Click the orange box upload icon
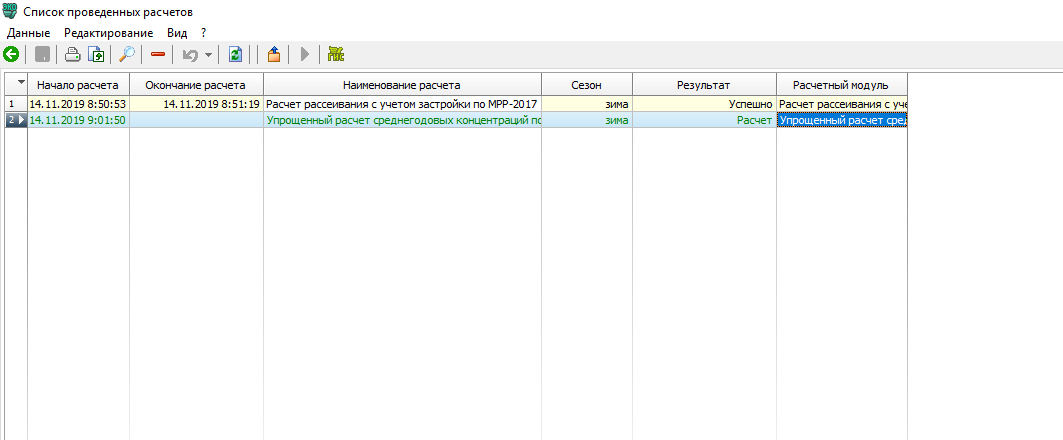Screen dimensions: 1063x440 273,55
